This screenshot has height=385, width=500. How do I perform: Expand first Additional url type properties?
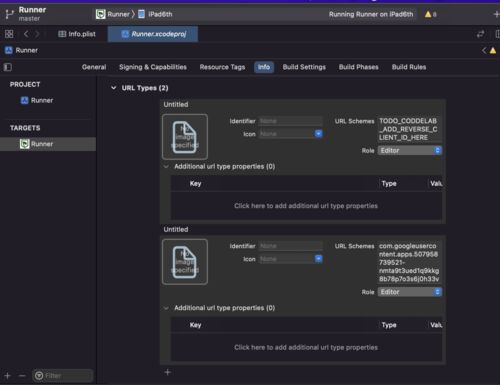tap(166, 167)
